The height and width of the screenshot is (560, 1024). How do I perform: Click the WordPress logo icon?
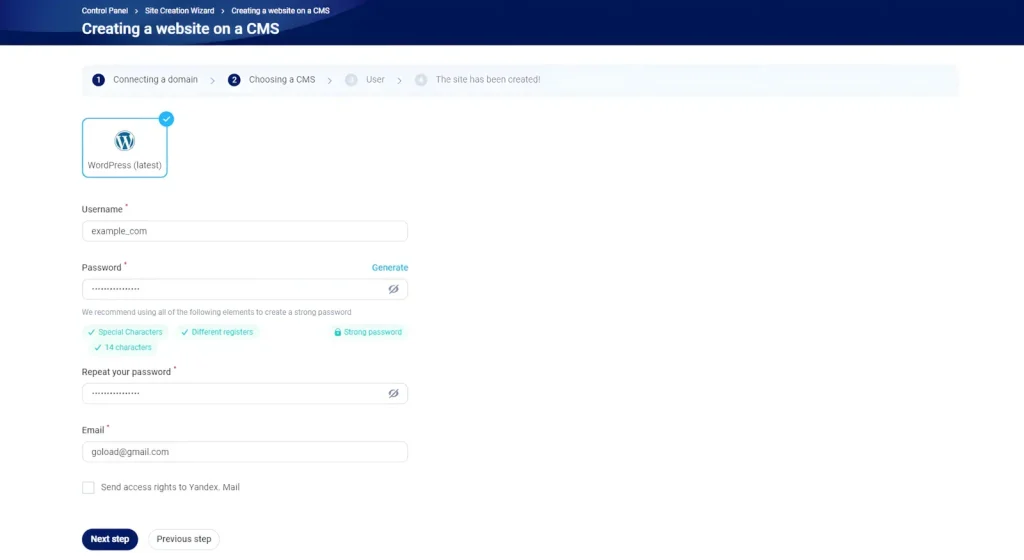coord(124,140)
